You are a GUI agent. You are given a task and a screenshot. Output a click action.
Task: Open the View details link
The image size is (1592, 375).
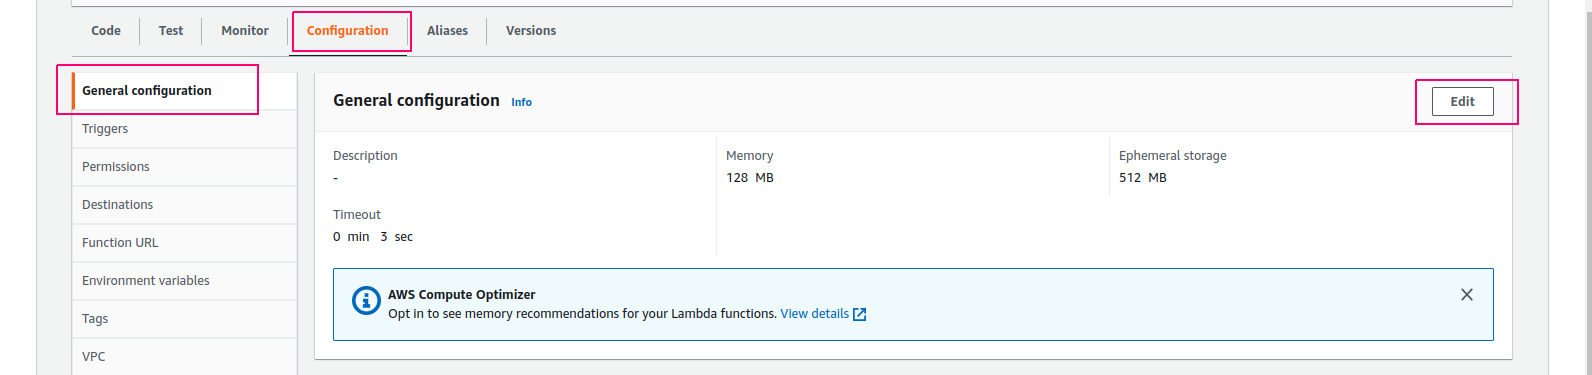[x=815, y=314]
